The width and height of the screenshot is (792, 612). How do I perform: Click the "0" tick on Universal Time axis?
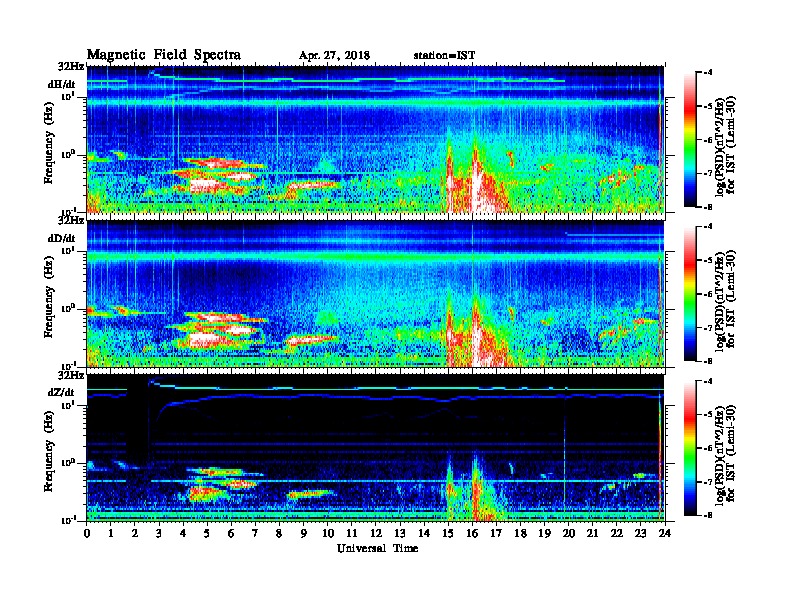87,533
